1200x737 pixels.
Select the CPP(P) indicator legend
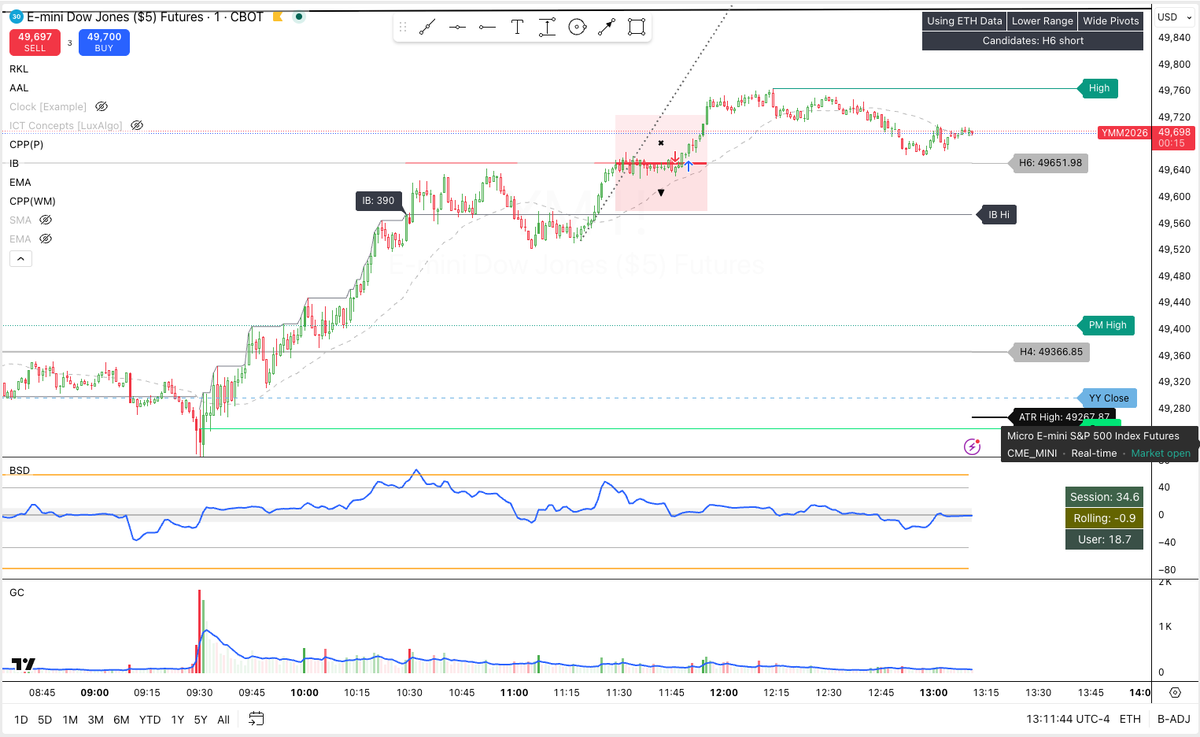pyautogui.click(x=26, y=144)
